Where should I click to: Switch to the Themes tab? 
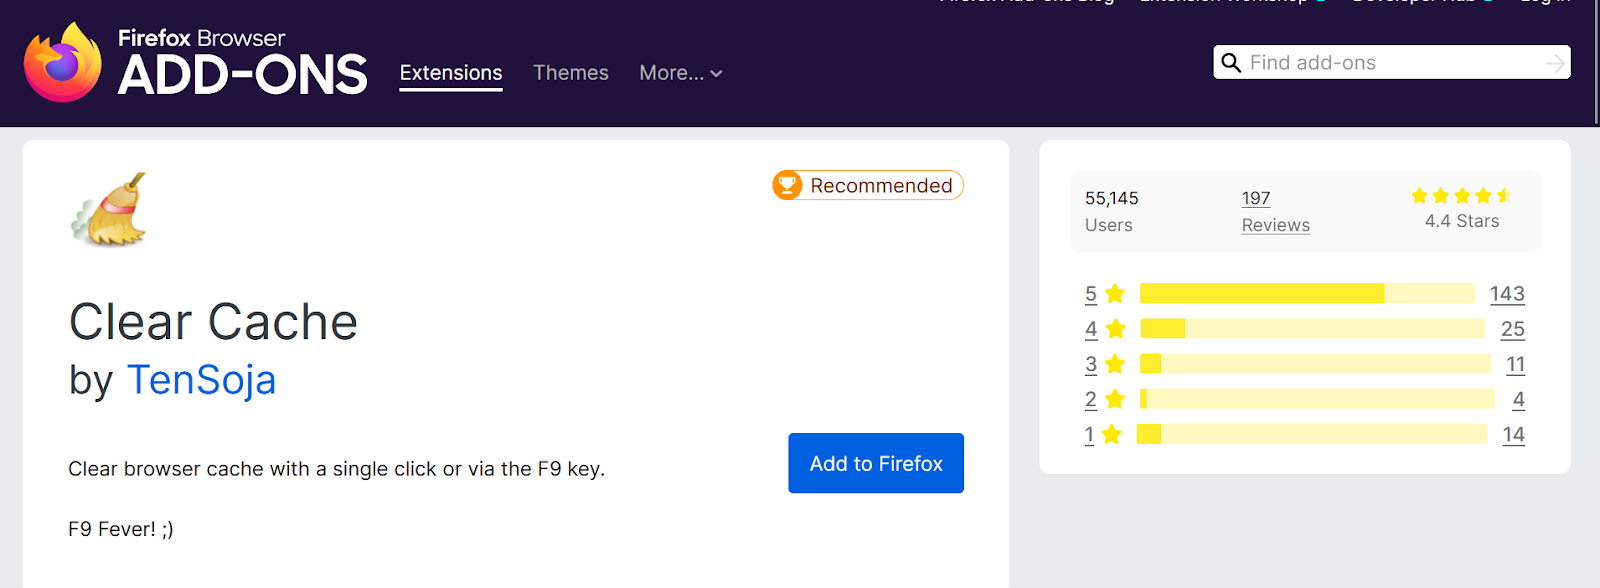(x=571, y=73)
